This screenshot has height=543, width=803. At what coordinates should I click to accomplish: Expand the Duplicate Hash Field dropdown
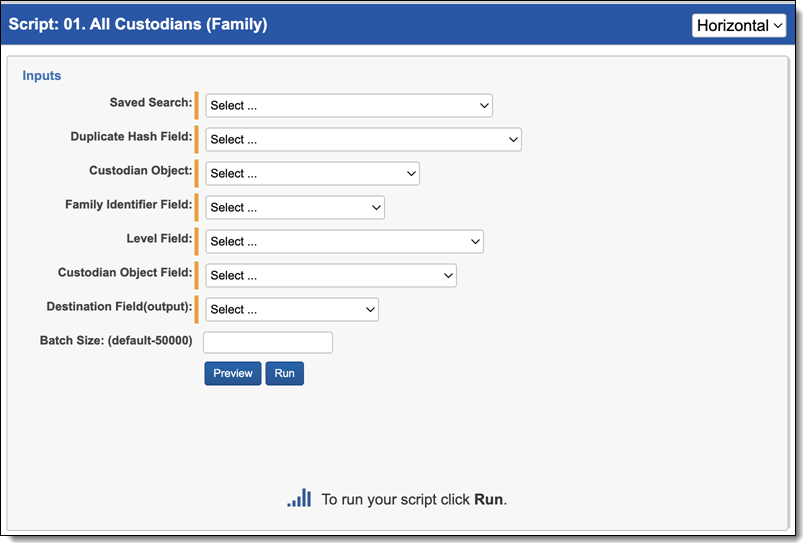(363, 140)
